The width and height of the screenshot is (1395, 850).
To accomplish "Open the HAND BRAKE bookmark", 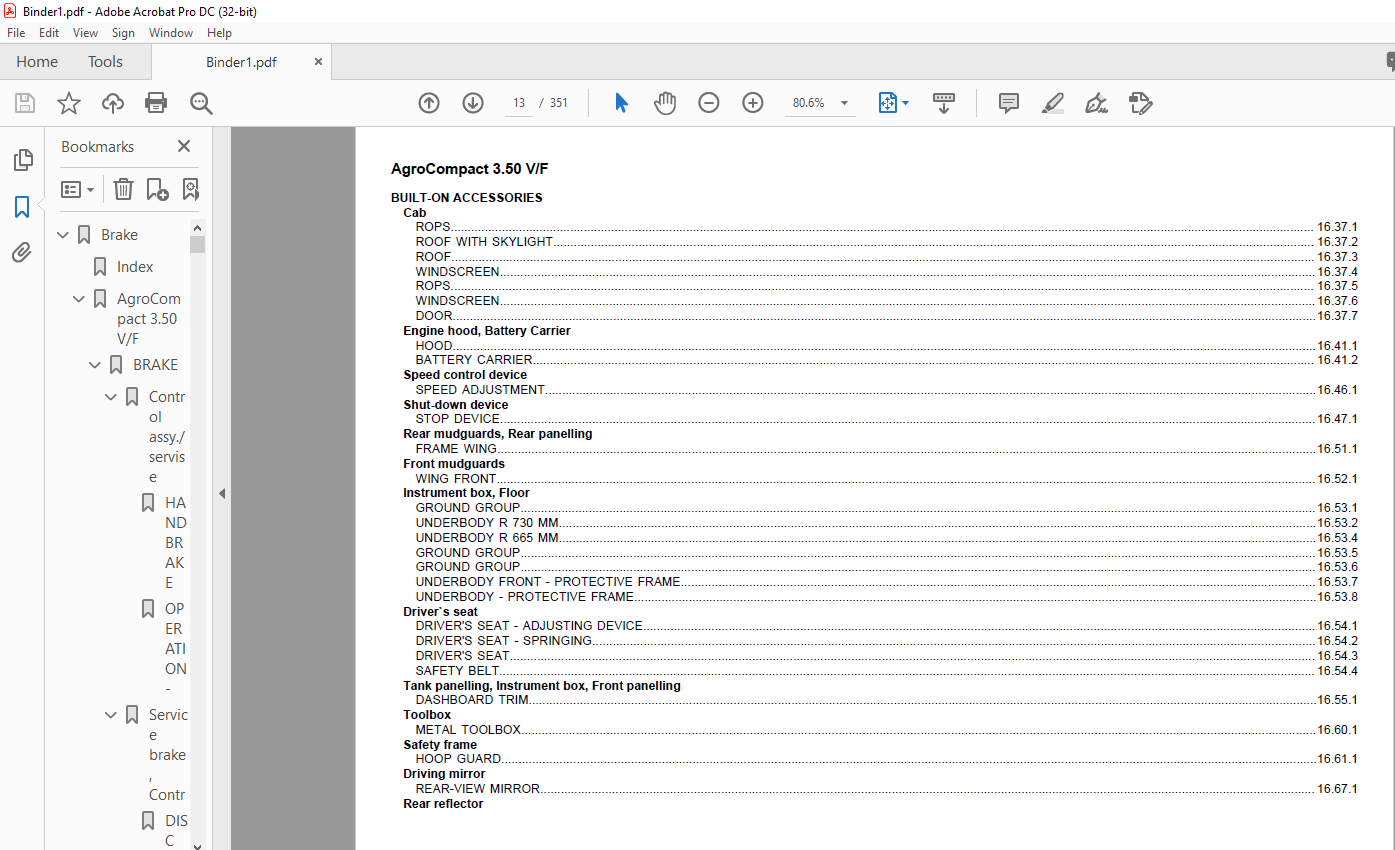I will [x=176, y=543].
